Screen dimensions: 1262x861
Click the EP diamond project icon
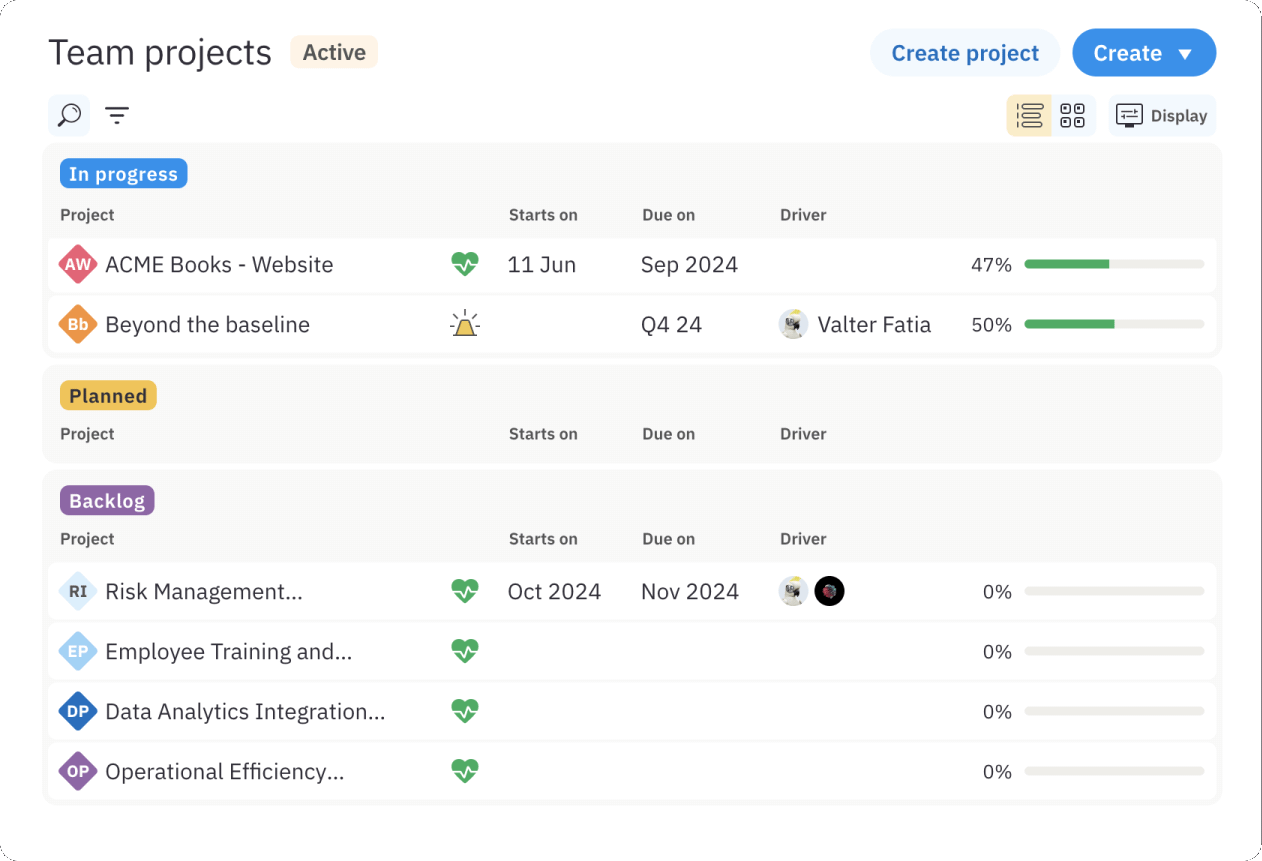[78, 652]
